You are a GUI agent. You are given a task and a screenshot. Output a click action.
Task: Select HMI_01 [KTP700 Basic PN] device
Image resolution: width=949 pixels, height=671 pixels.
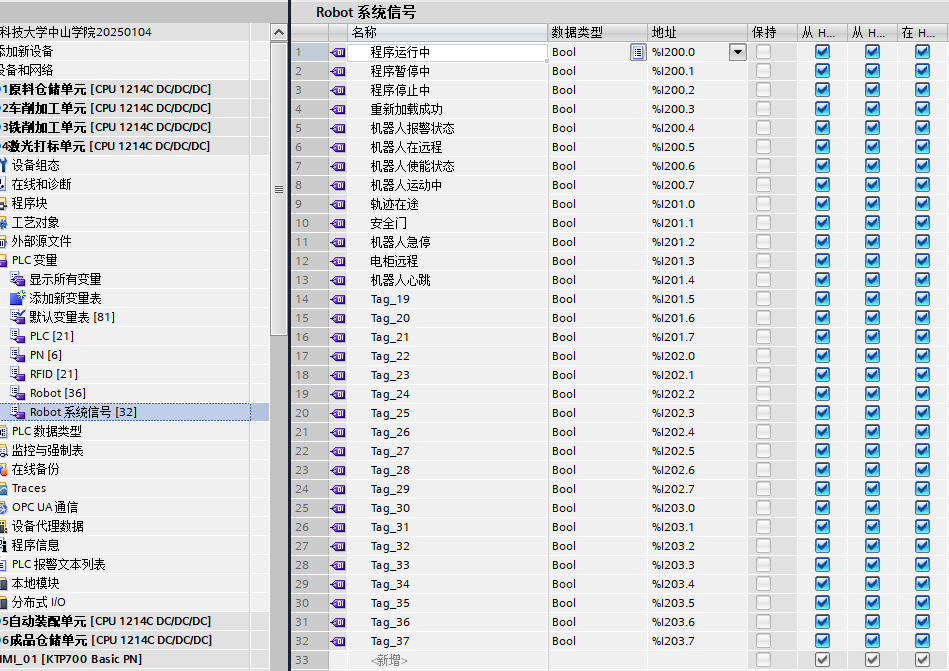coord(71,659)
